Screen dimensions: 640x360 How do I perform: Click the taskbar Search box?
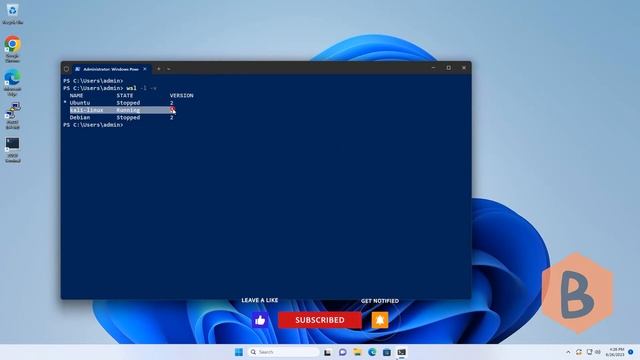(x=283, y=352)
